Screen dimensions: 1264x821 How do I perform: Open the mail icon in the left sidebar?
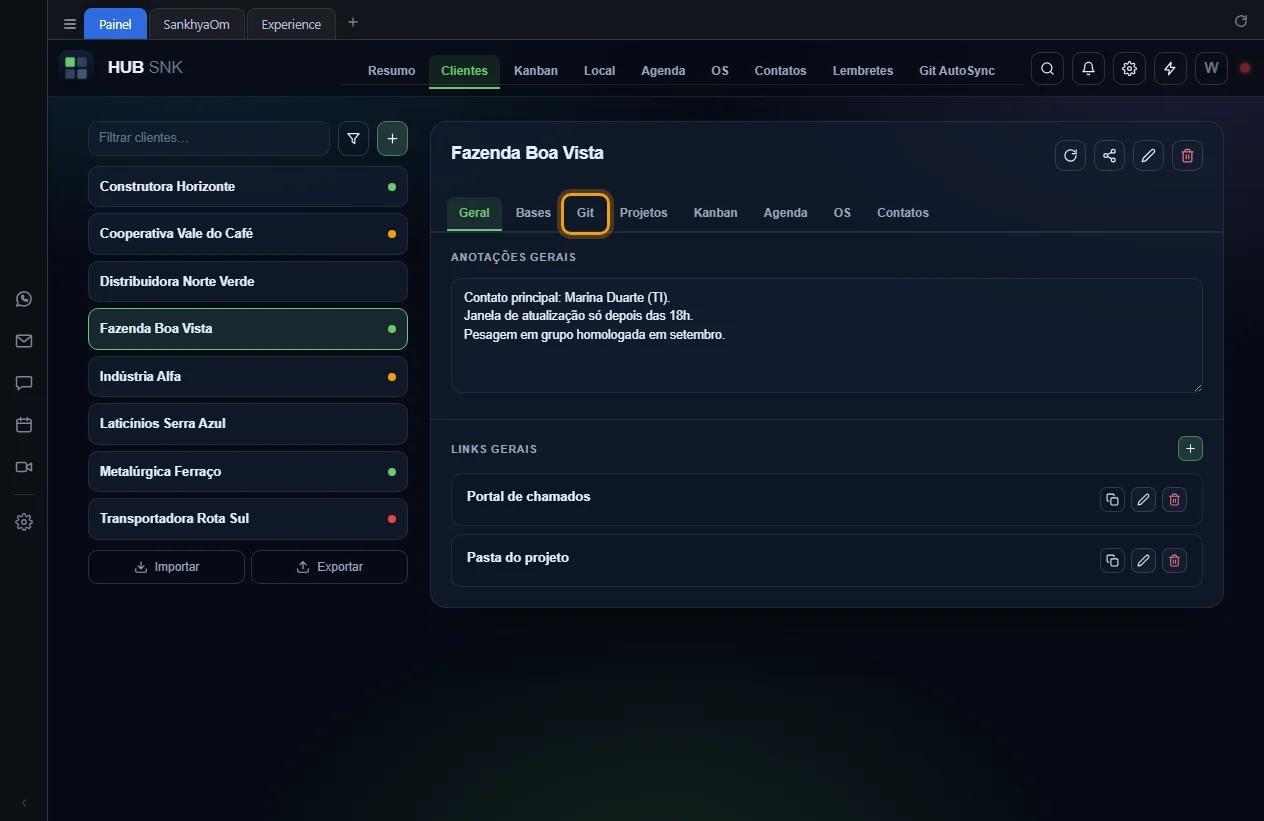24,341
